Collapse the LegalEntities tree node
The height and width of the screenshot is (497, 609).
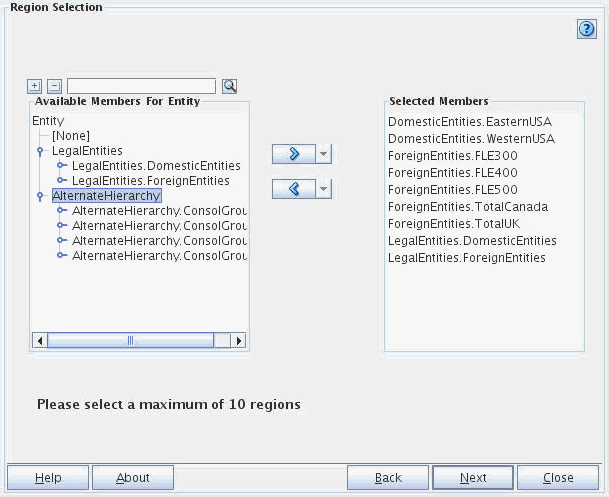(x=39, y=151)
